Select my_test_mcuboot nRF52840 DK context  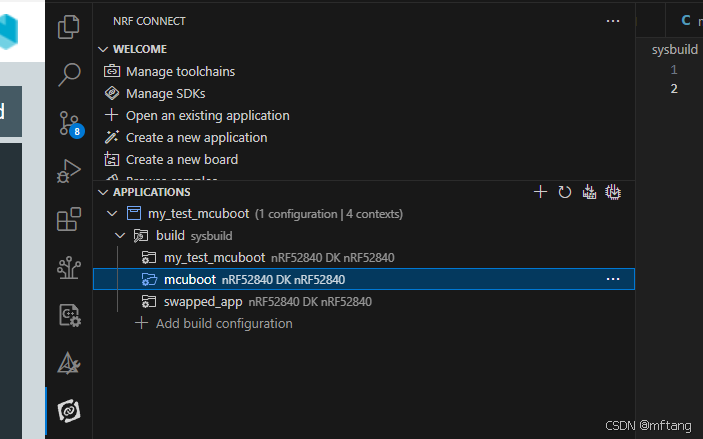(364, 257)
